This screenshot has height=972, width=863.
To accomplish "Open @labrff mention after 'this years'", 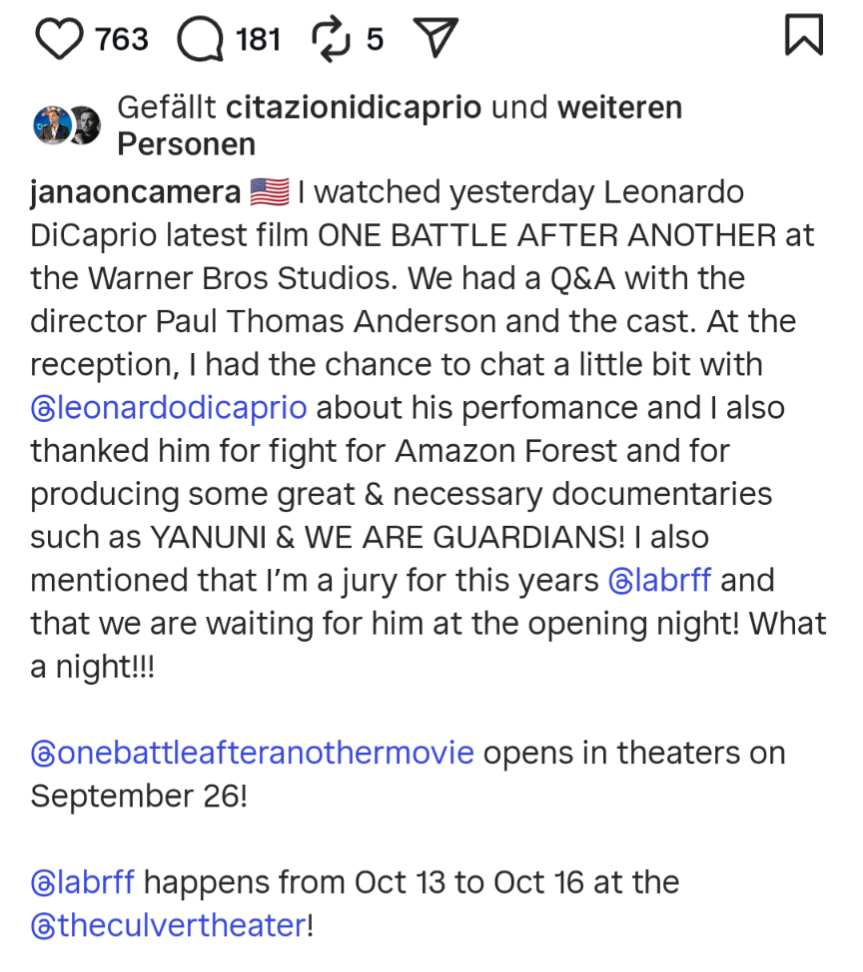I will pos(660,580).
